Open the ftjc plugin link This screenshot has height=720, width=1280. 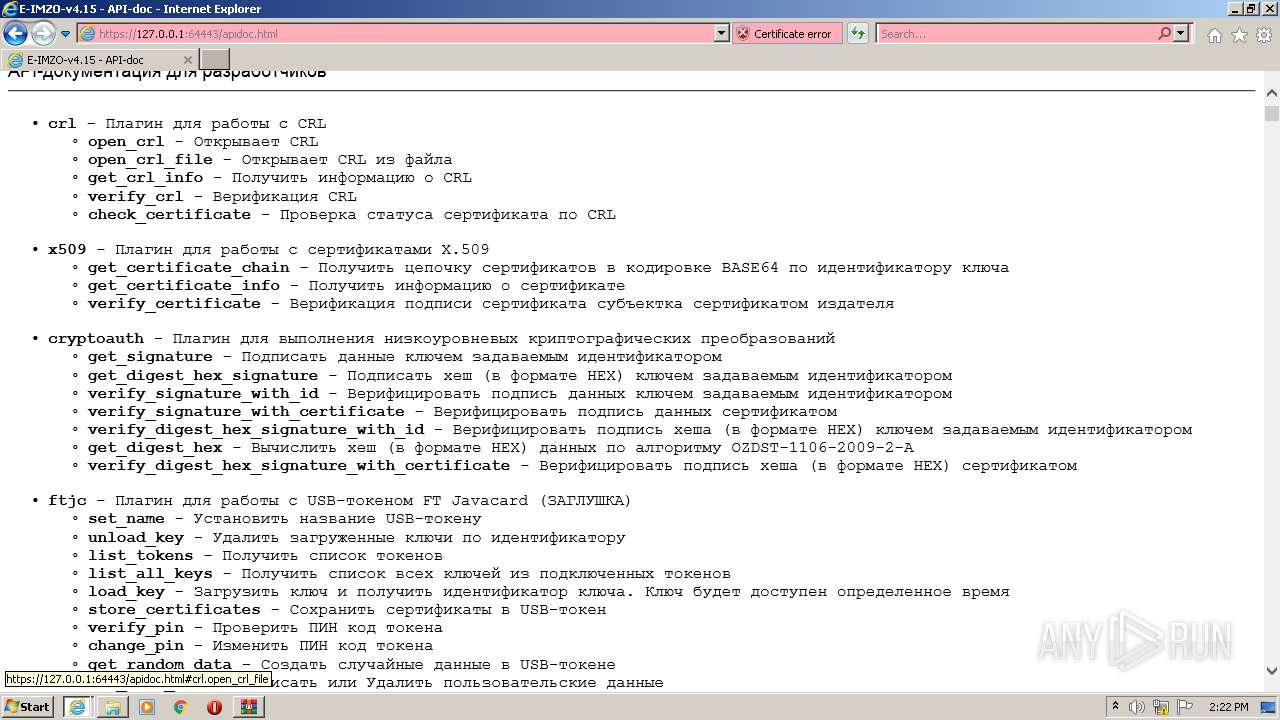pyautogui.click(x=67, y=501)
